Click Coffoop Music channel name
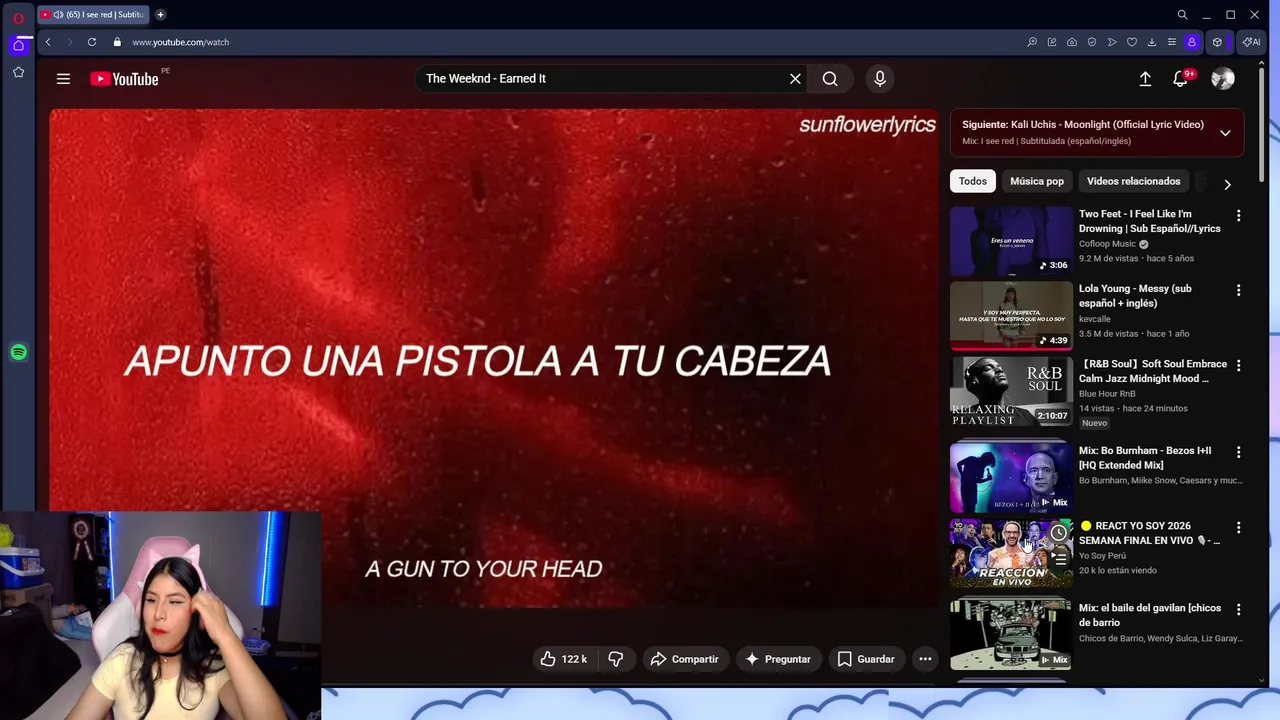Viewport: 1280px width, 720px height. pos(1107,244)
